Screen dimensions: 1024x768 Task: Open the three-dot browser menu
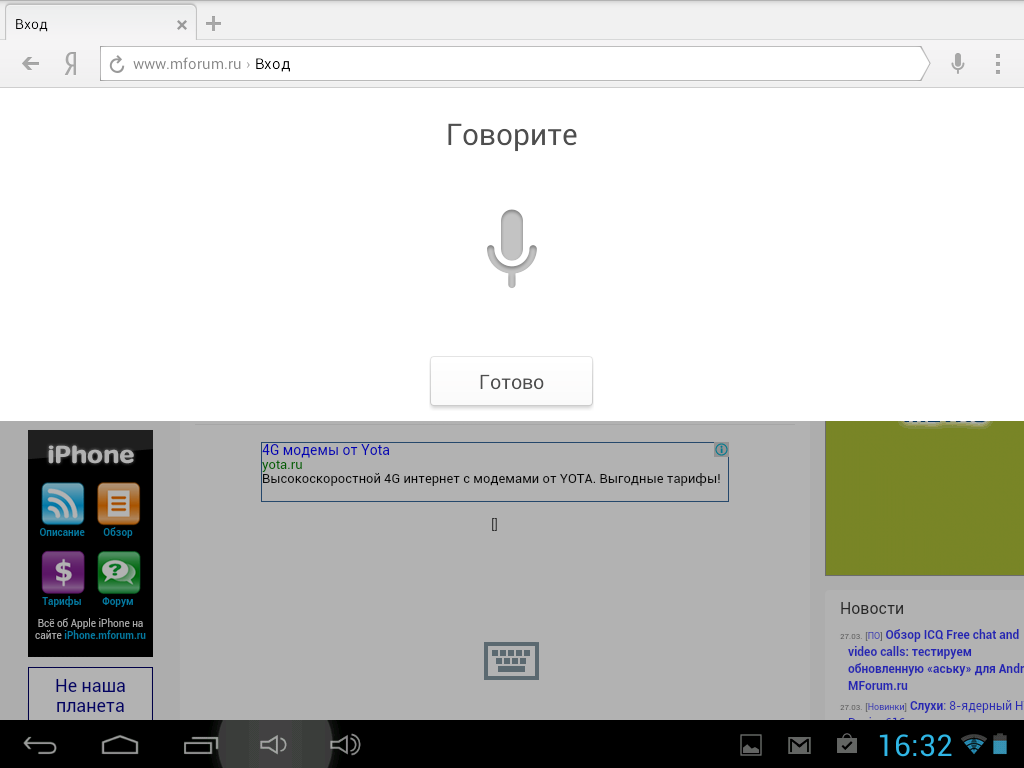pyautogui.click(x=997, y=64)
